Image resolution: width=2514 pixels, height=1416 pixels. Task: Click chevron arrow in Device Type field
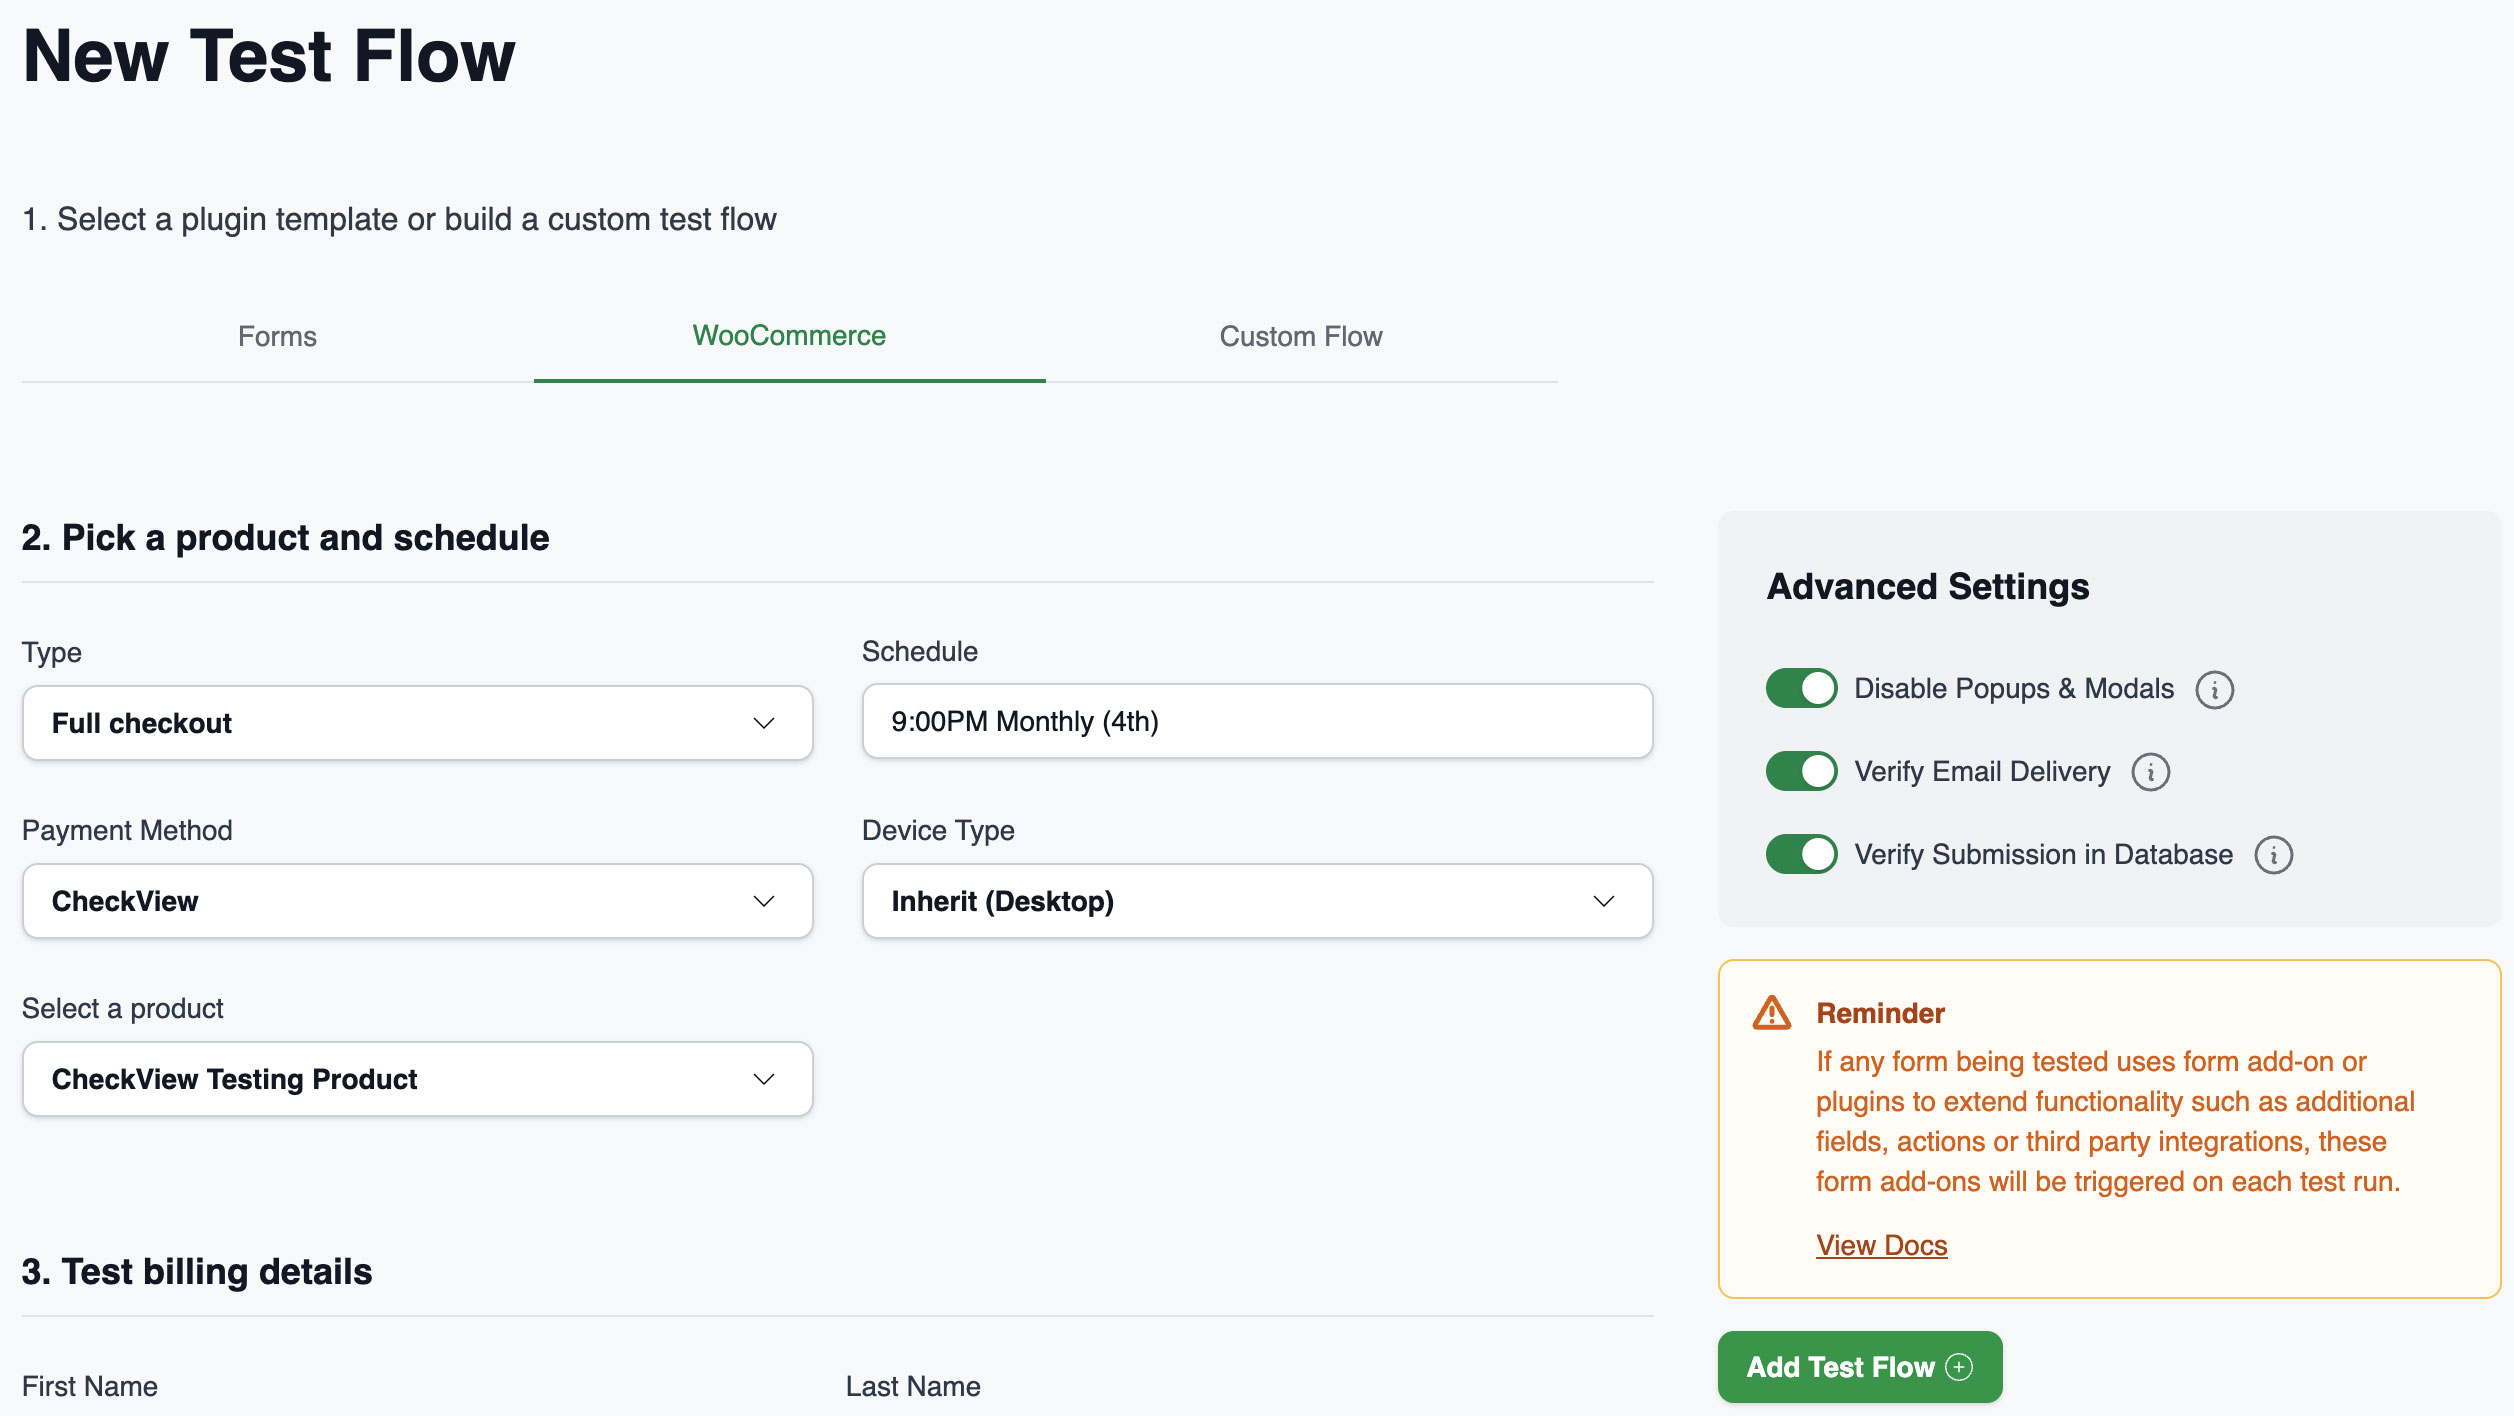1603,901
